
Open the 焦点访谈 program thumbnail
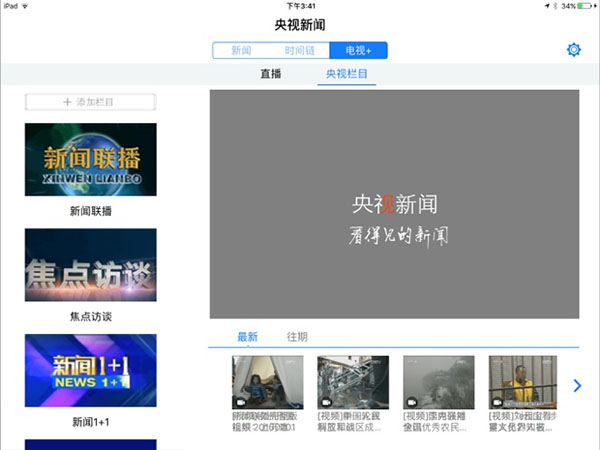(91, 265)
